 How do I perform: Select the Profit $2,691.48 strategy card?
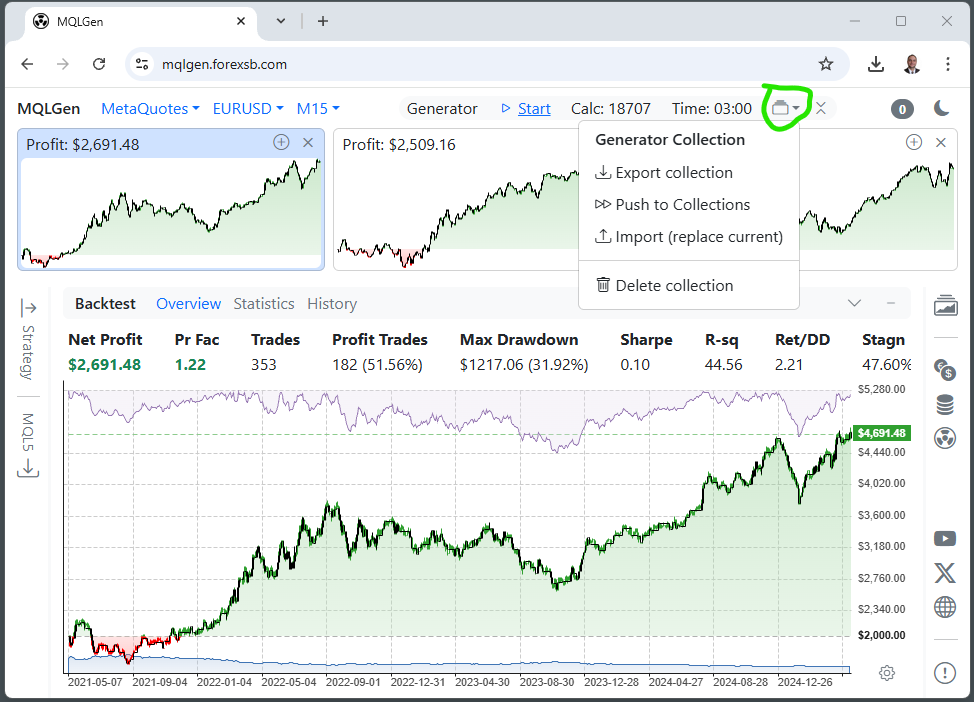pyautogui.click(x=171, y=199)
